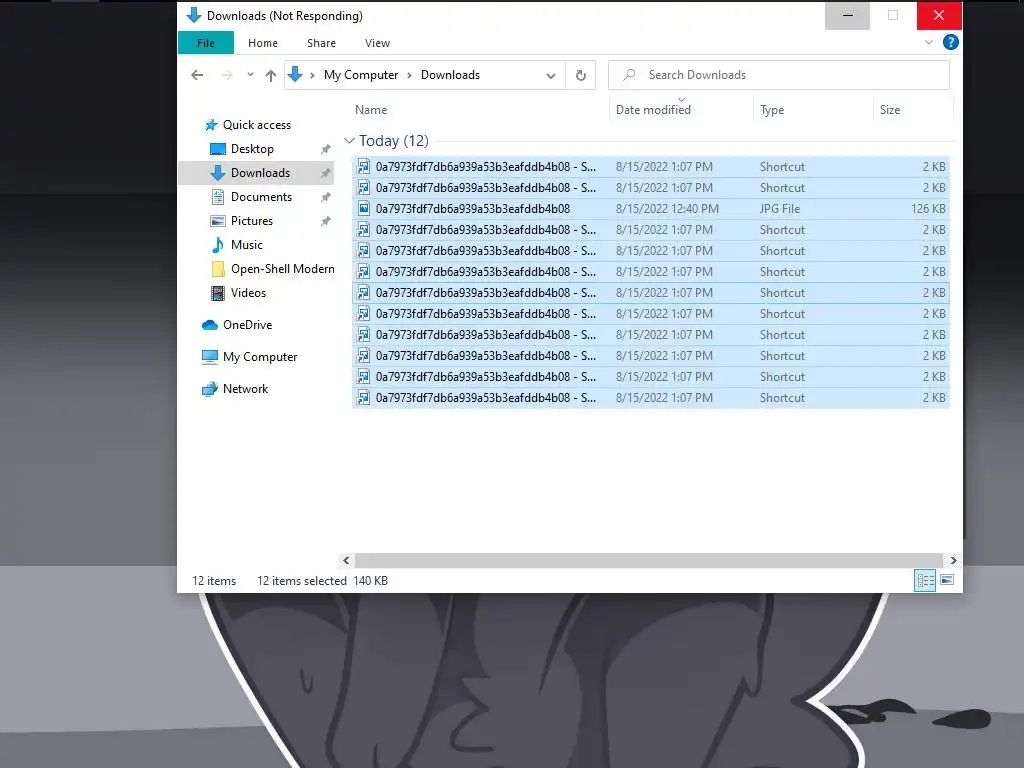Viewport: 1024px width, 768px height.
Task: Click the address bar blue download arrow icon
Action: click(x=295, y=74)
